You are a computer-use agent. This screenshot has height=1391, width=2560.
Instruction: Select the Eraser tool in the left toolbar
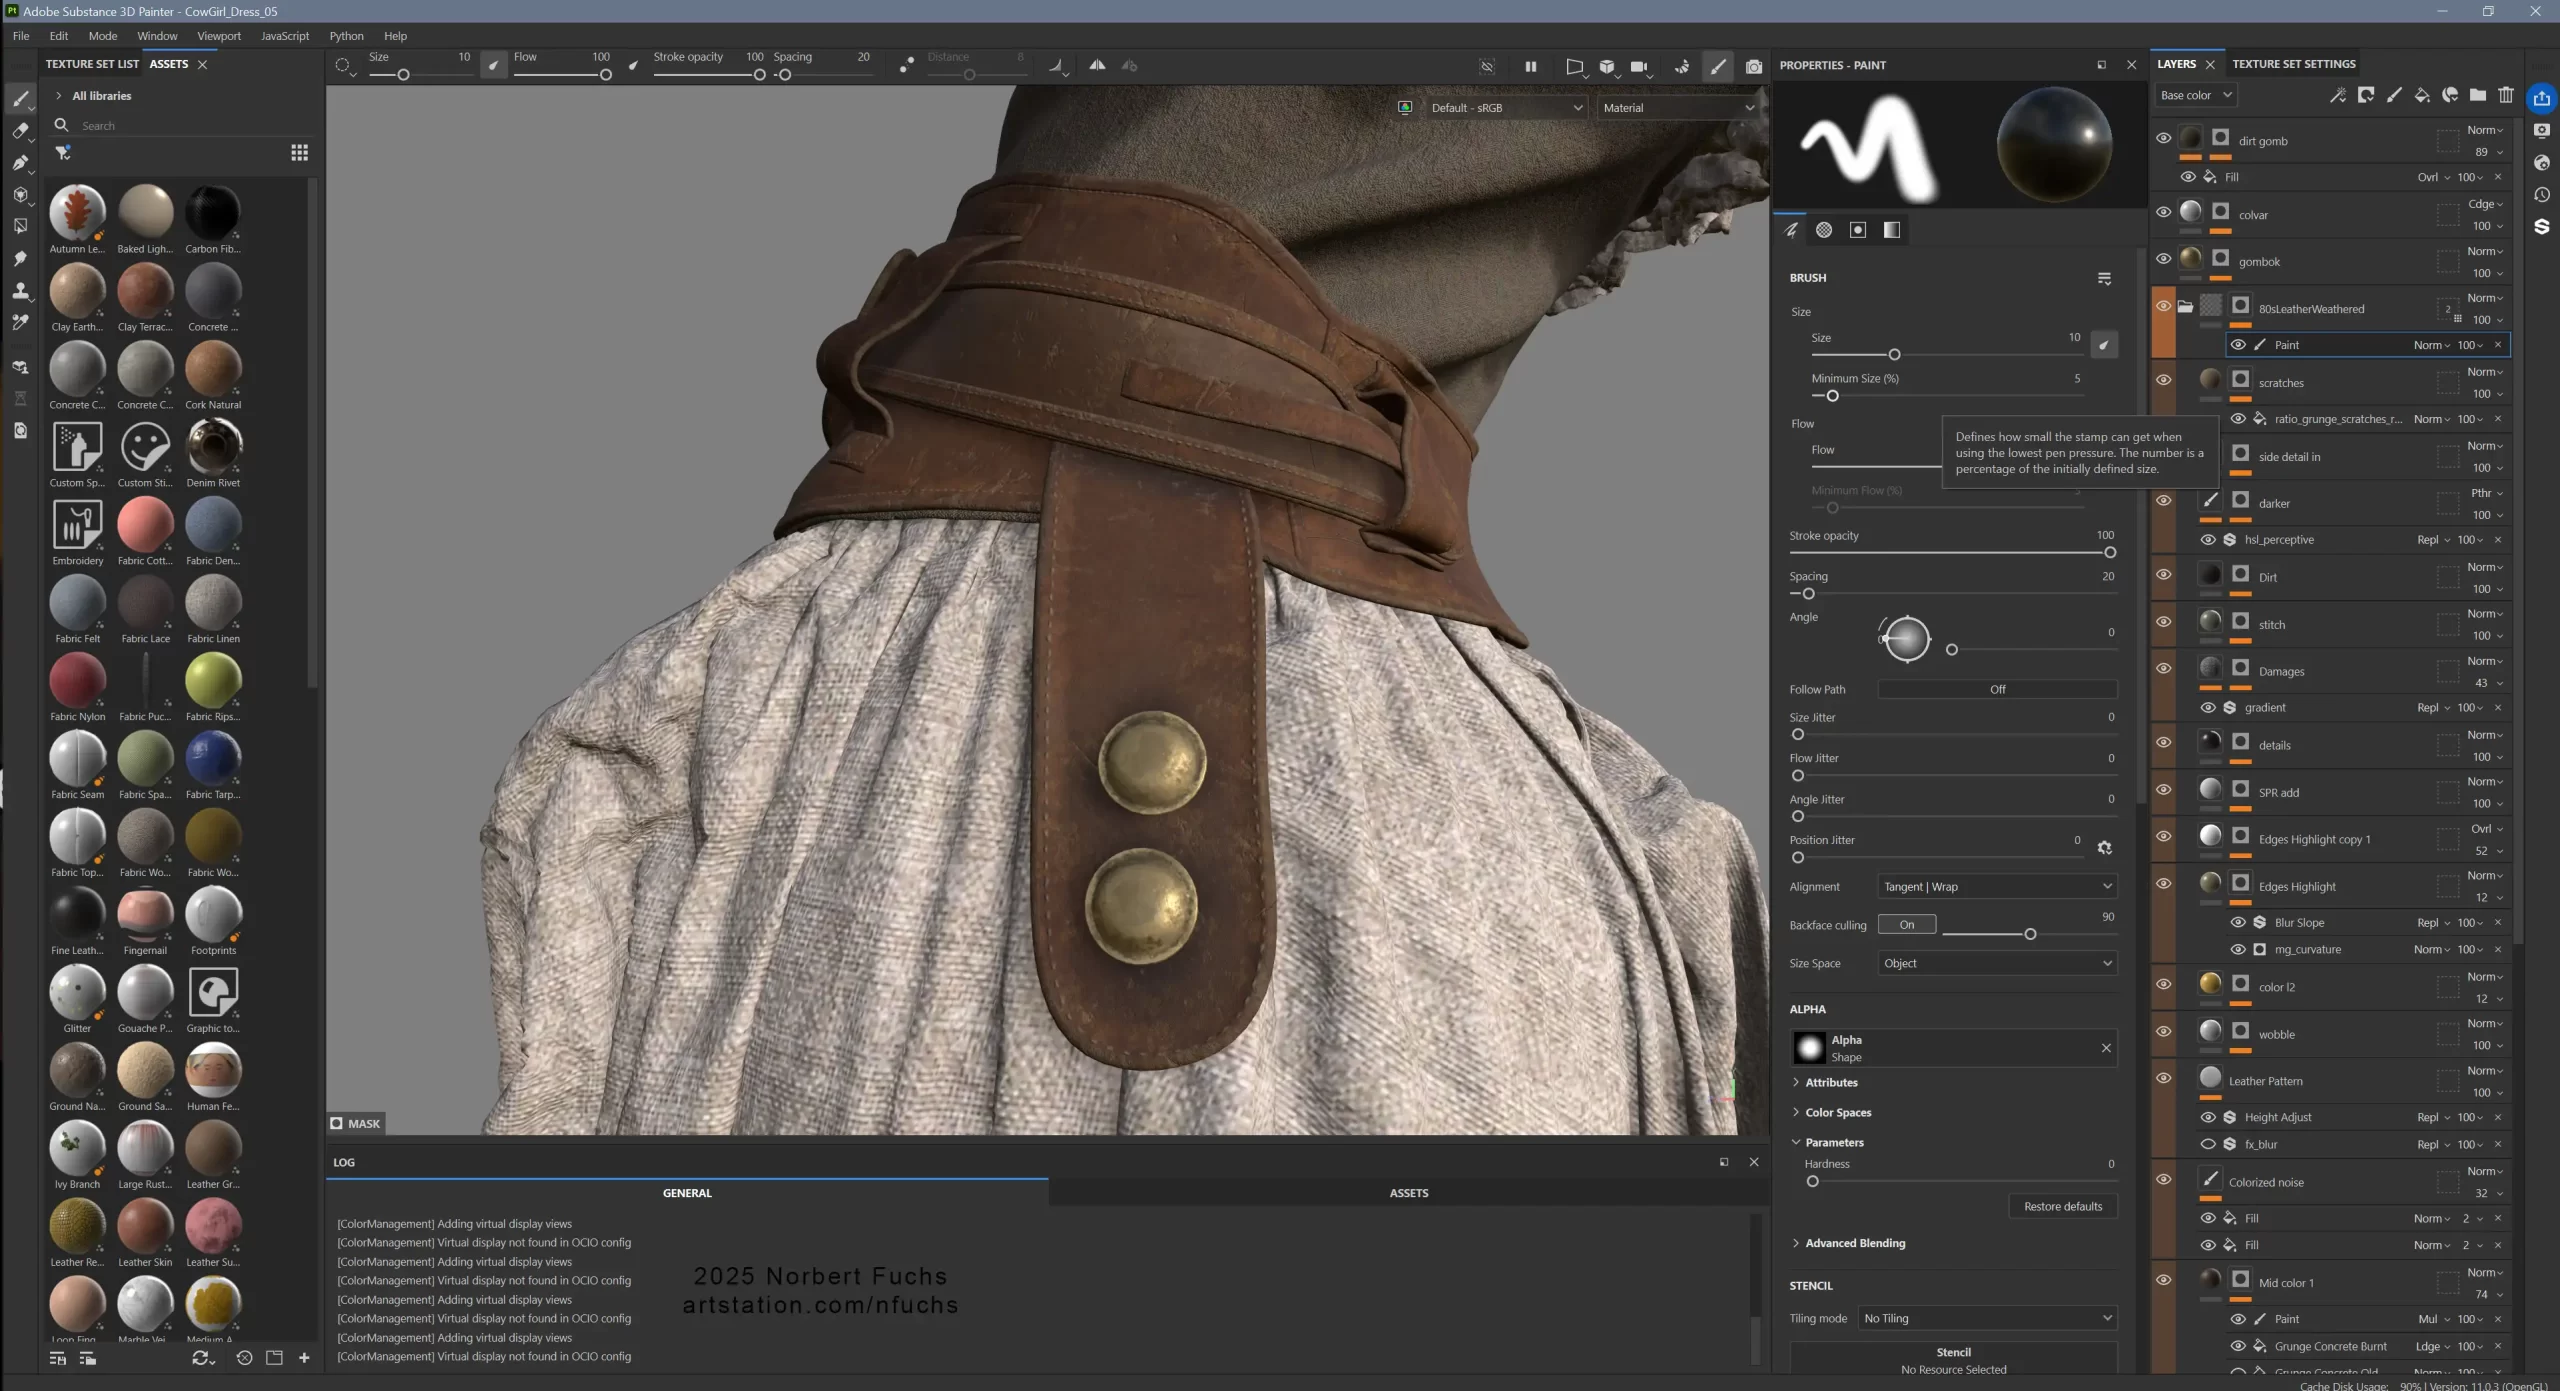click(22, 131)
